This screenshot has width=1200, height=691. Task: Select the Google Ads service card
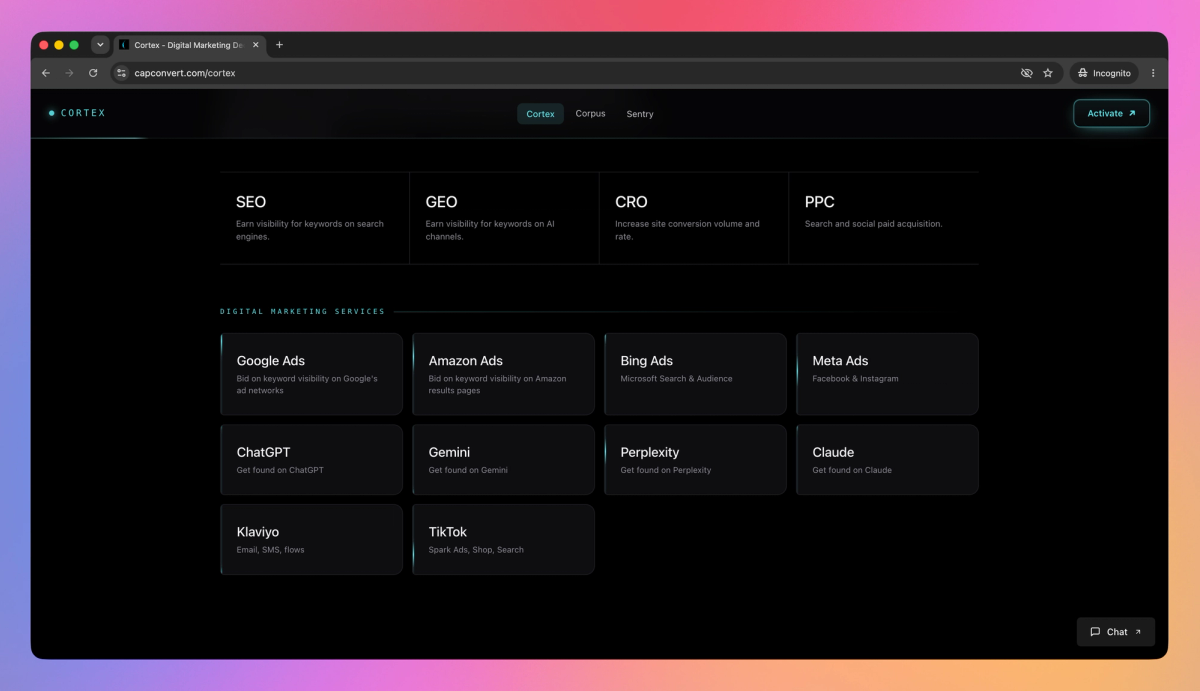(311, 374)
